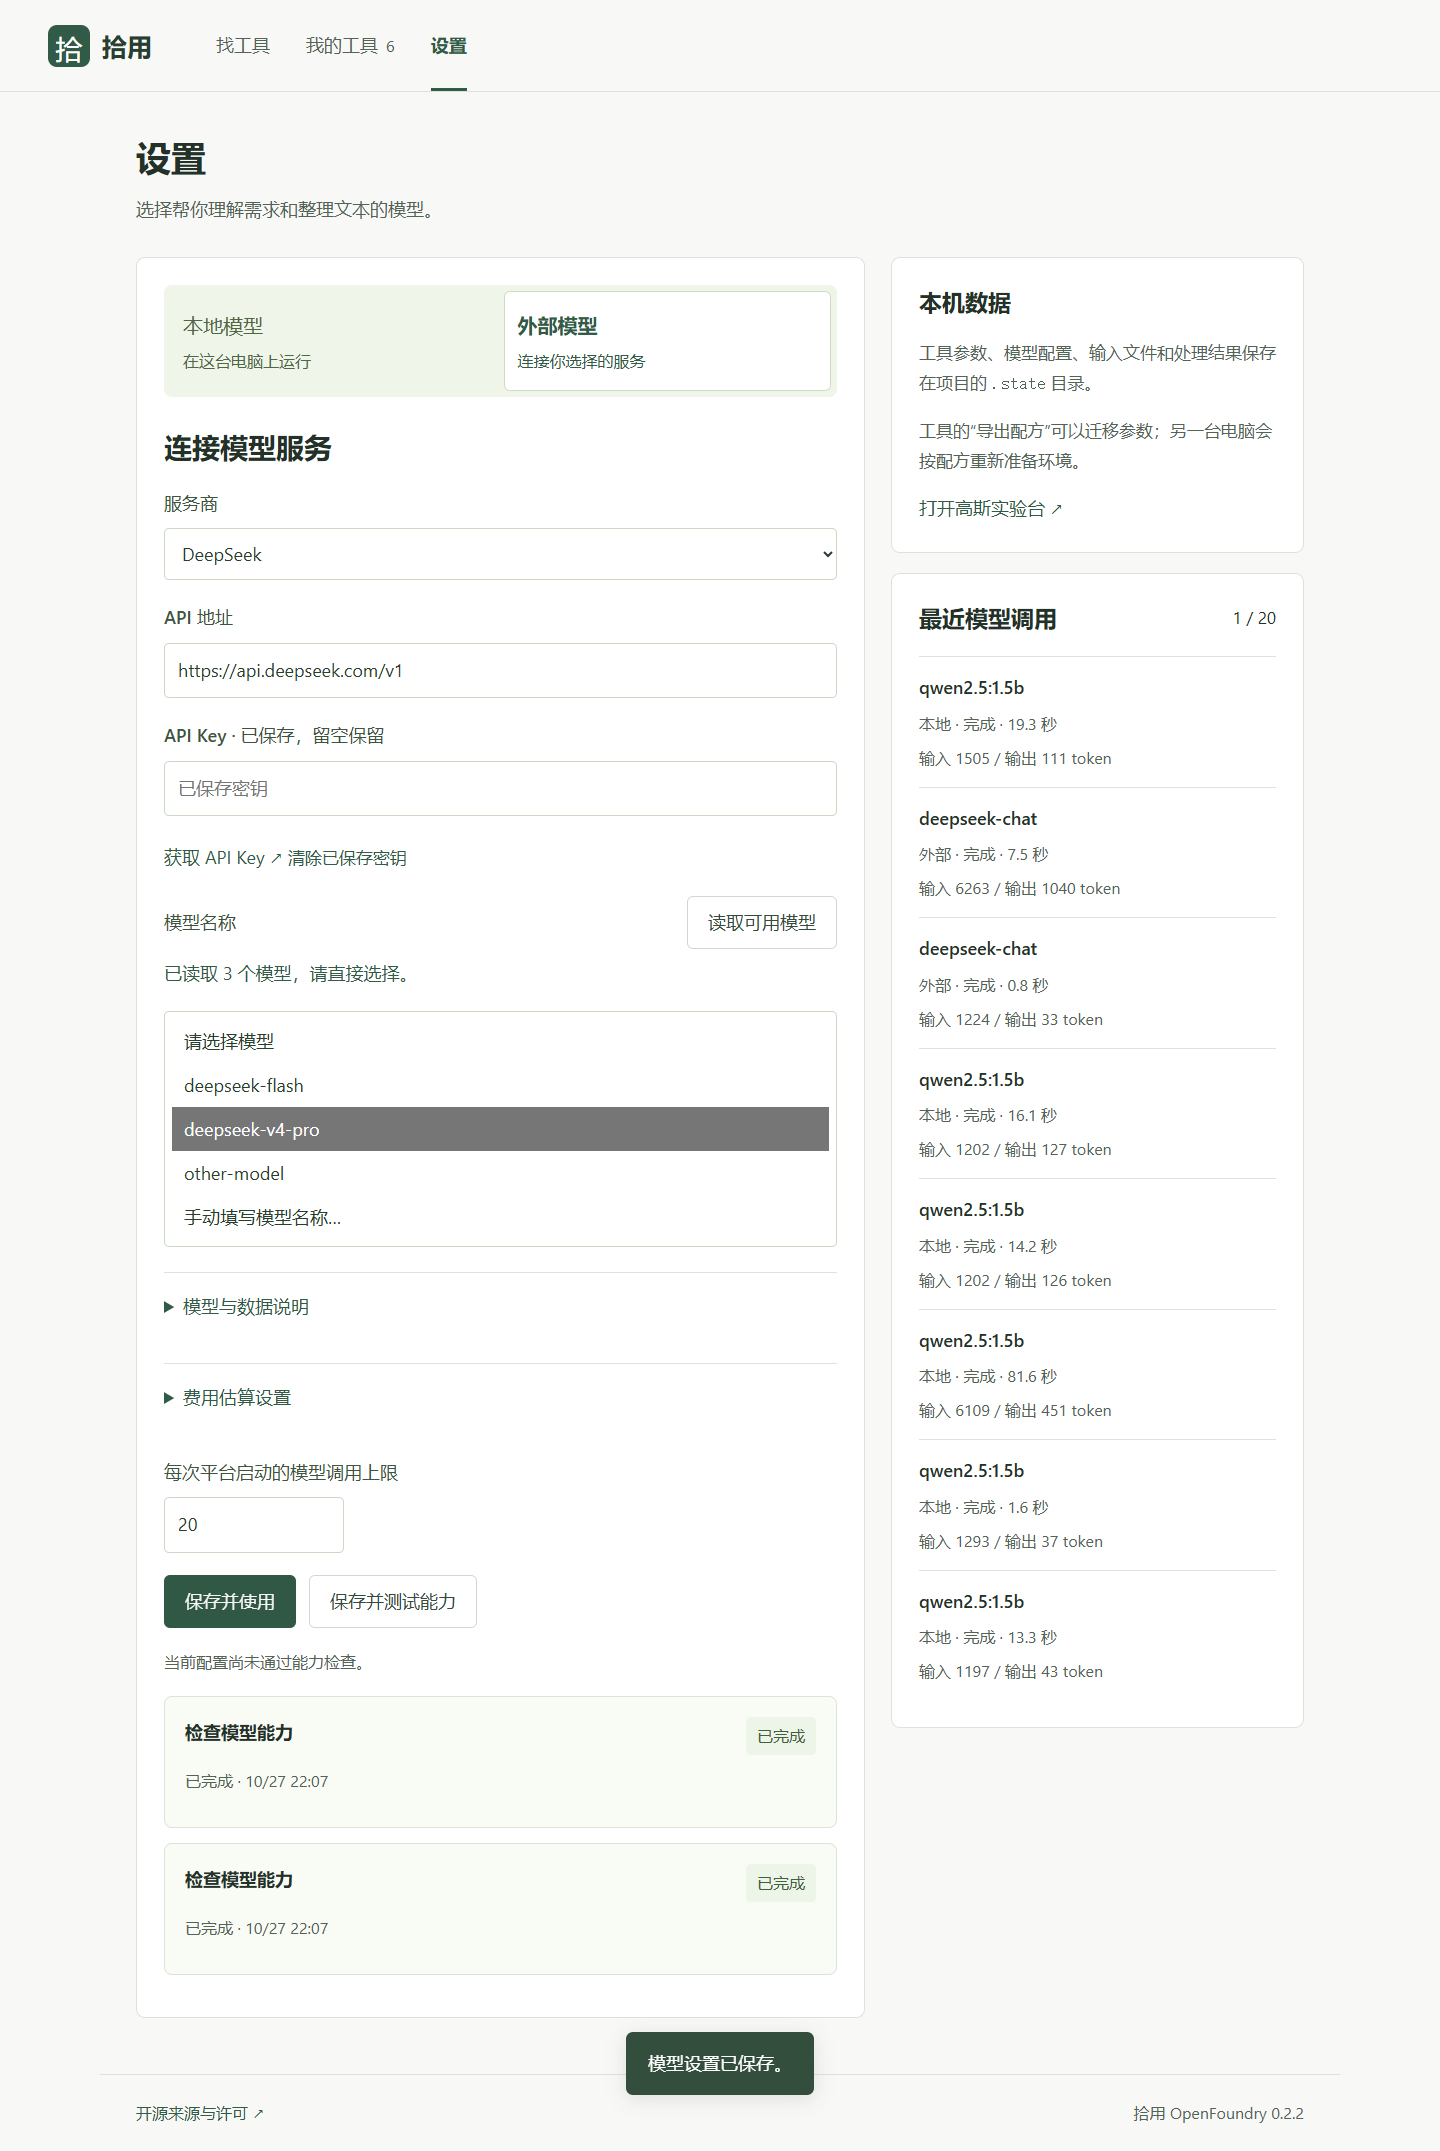Choose 手动填写模型名称 in the model list
This screenshot has width=1440, height=2151.
[x=500, y=1217]
